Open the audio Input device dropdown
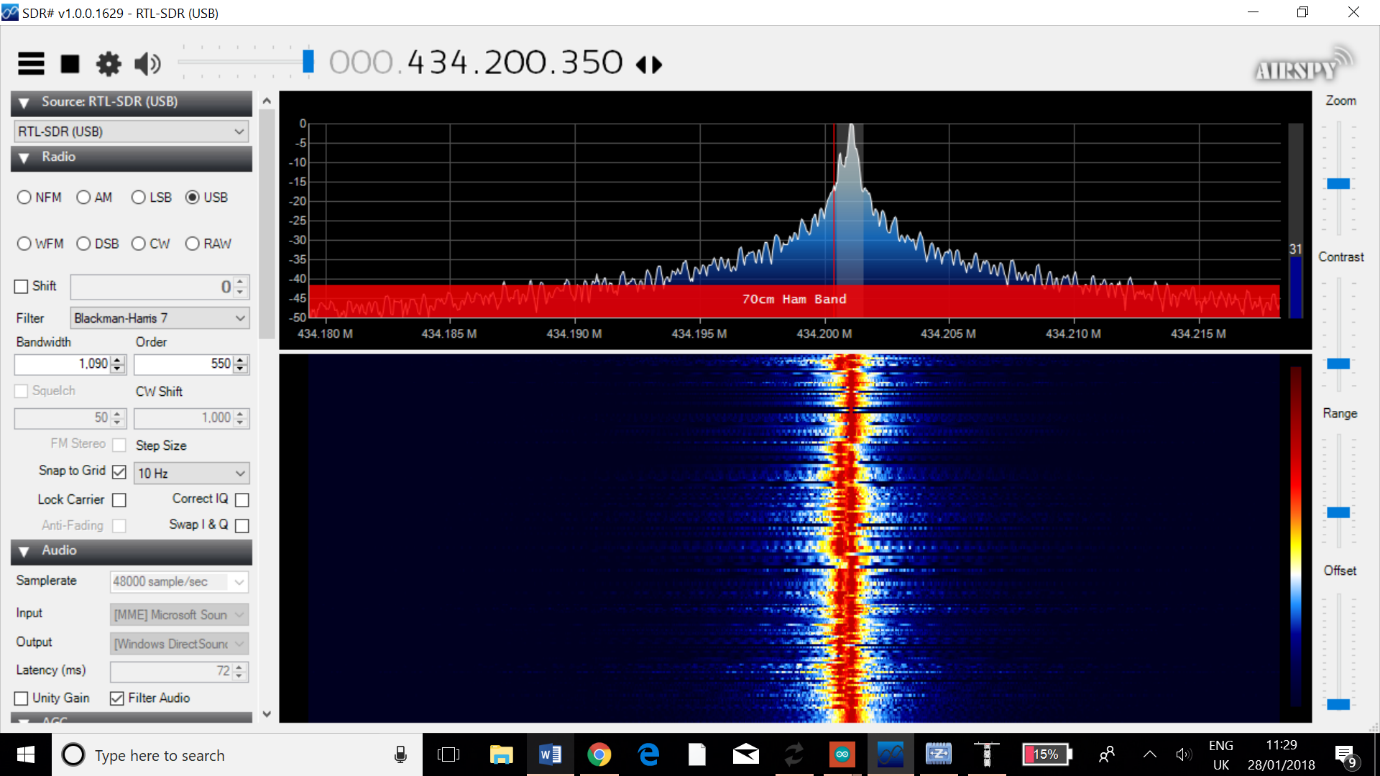The width and height of the screenshot is (1380, 776). pos(179,614)
